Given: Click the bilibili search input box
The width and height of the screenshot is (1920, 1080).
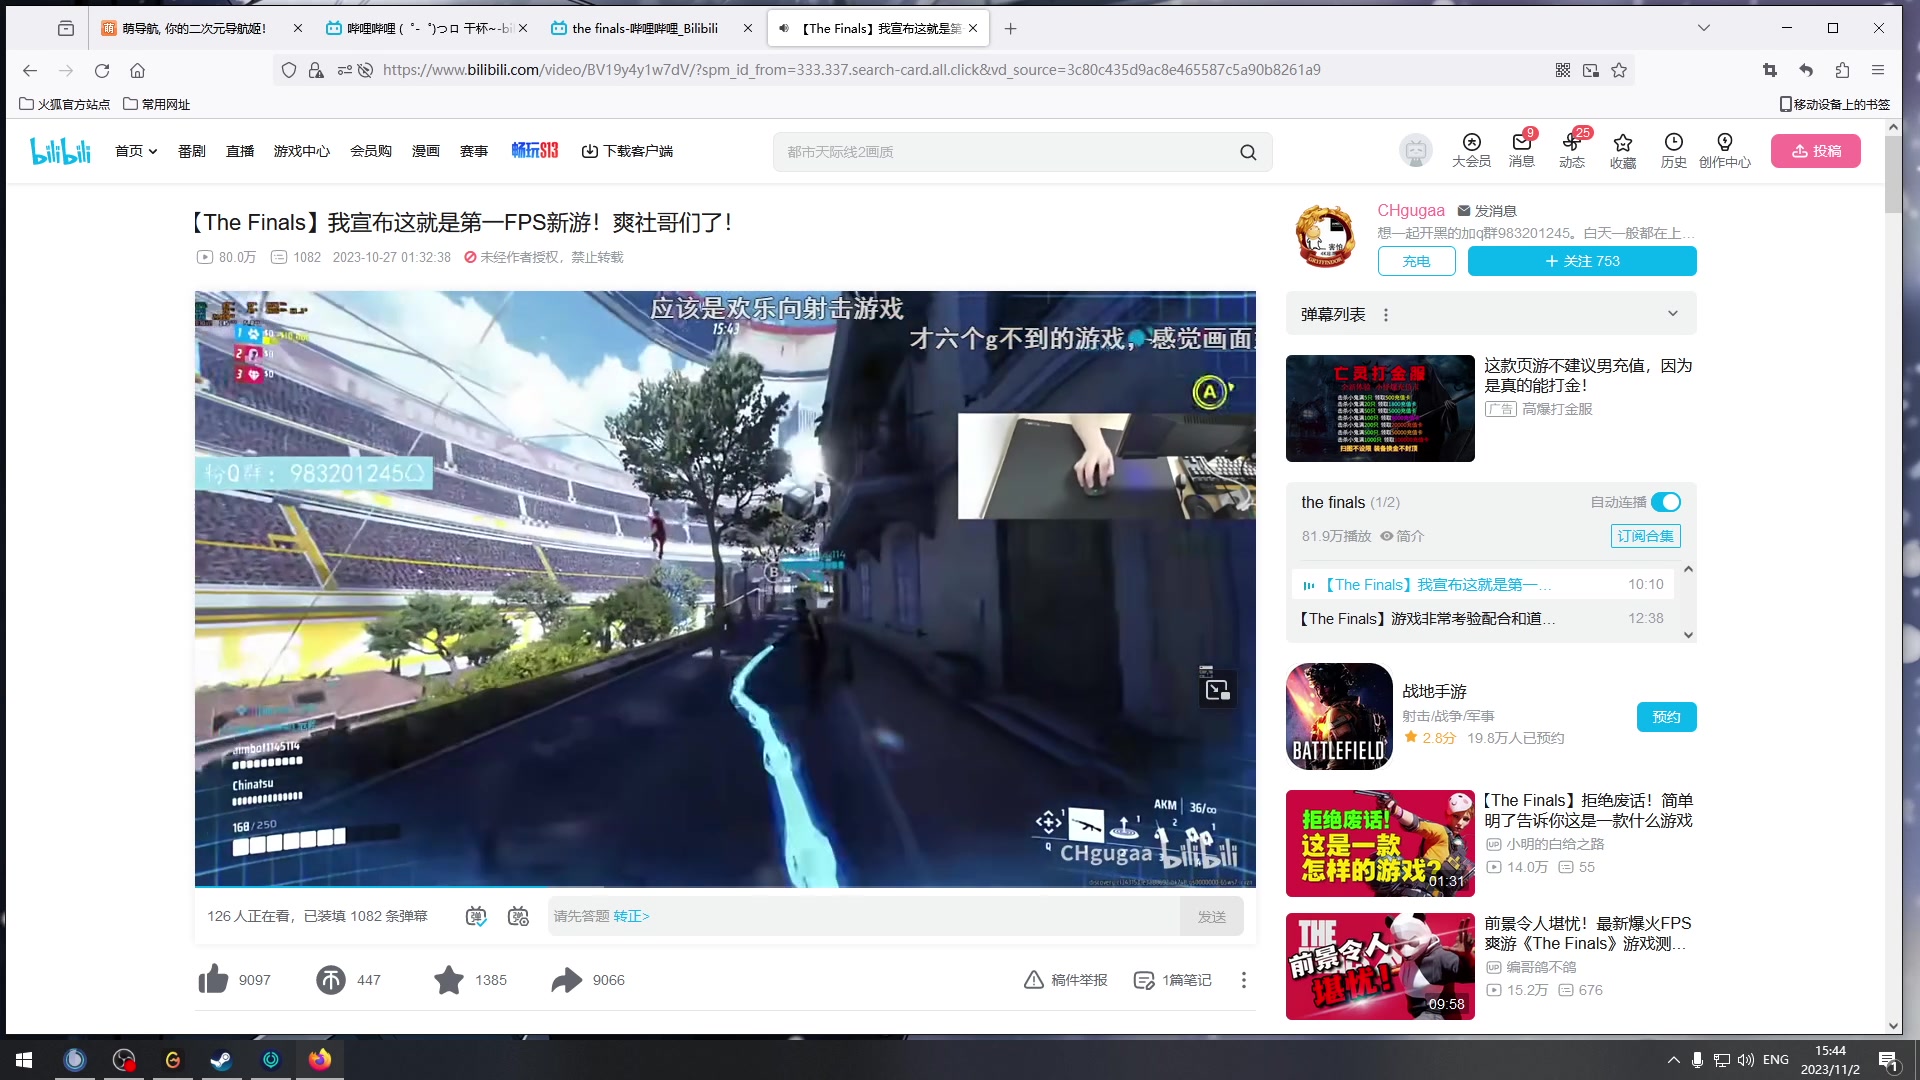Looking at the screenshot, I should (1005, 152).
